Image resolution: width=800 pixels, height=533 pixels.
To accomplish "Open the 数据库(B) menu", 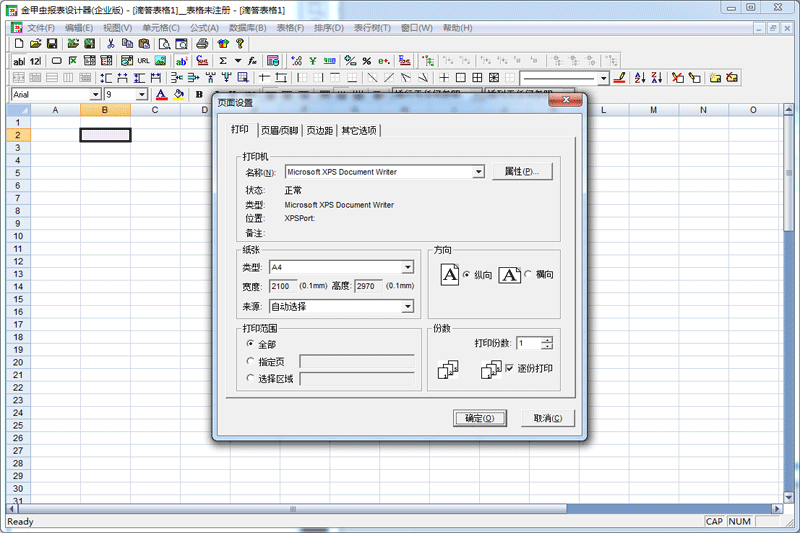I will 247,28.
